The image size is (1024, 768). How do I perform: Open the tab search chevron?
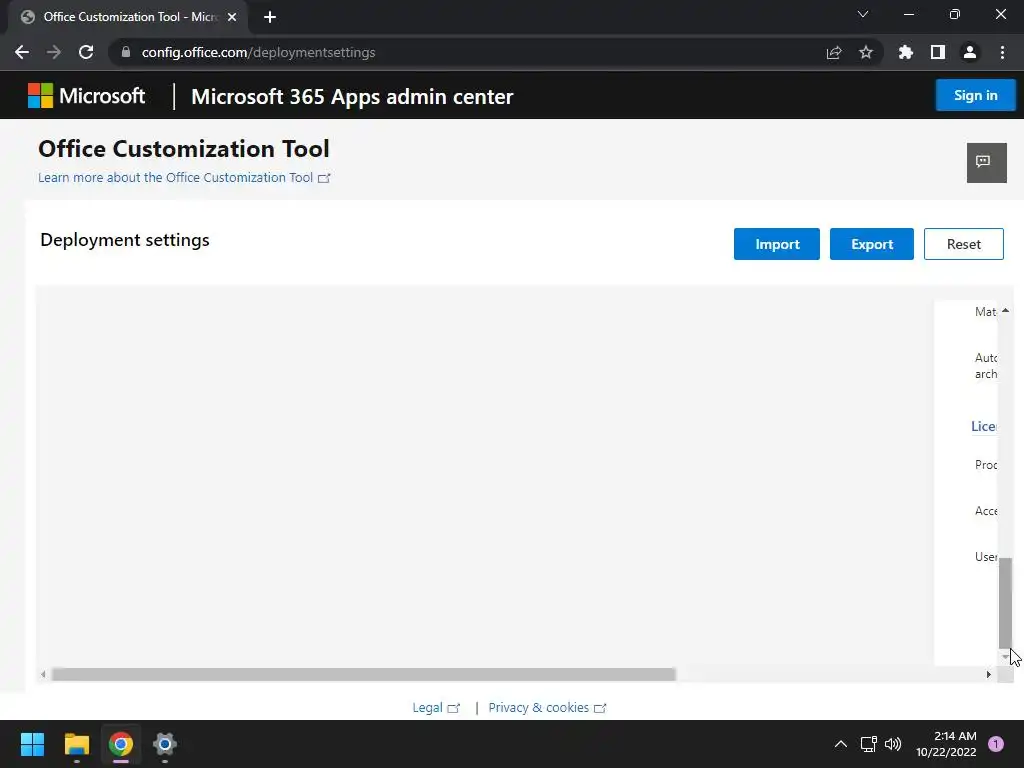pos(863,14)
